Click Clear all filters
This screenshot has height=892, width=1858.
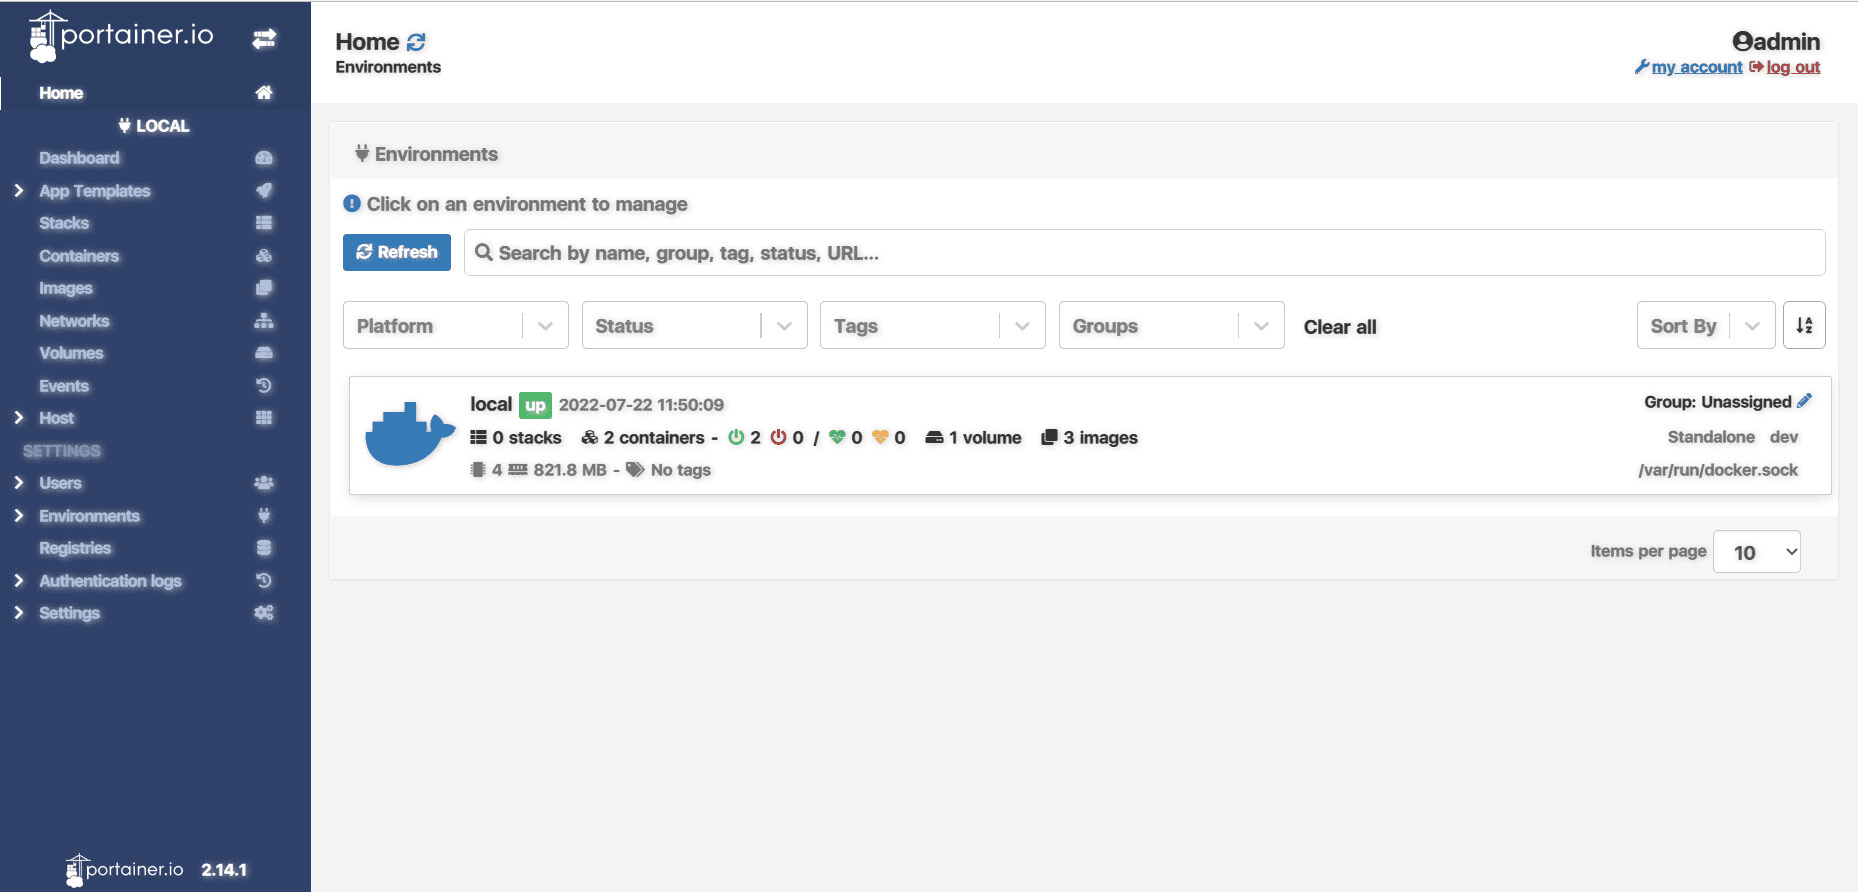[x=1340, y=327]
